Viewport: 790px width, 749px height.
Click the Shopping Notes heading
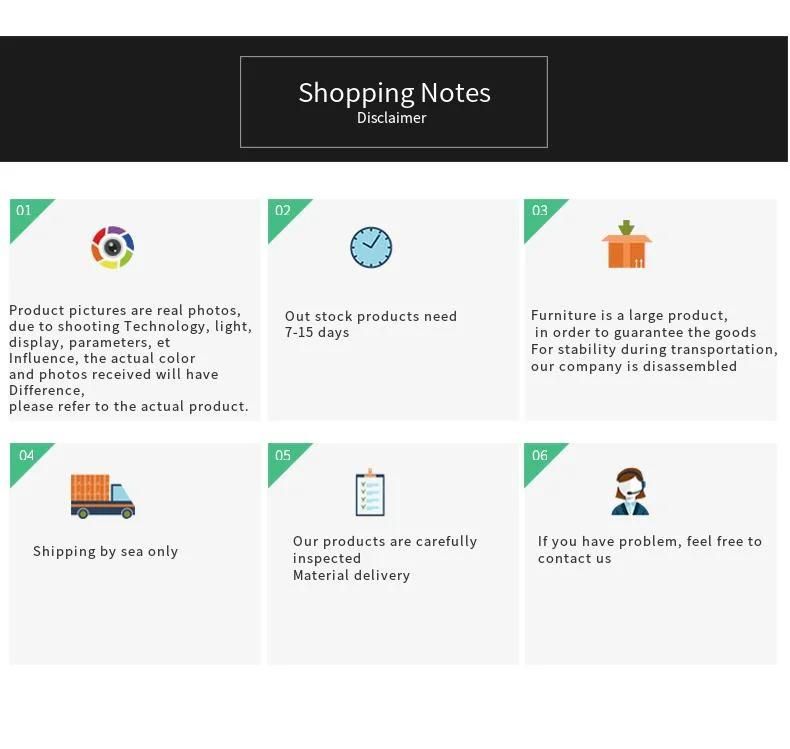394,93
